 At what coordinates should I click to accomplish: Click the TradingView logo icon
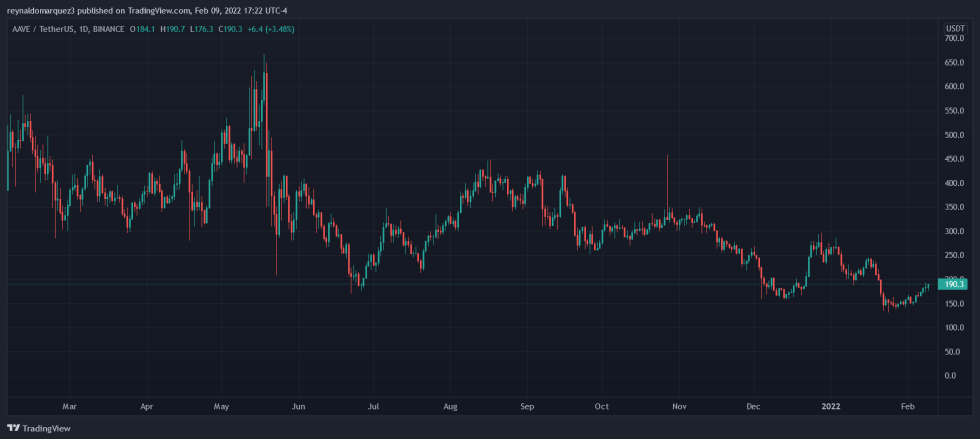(15, 428)
